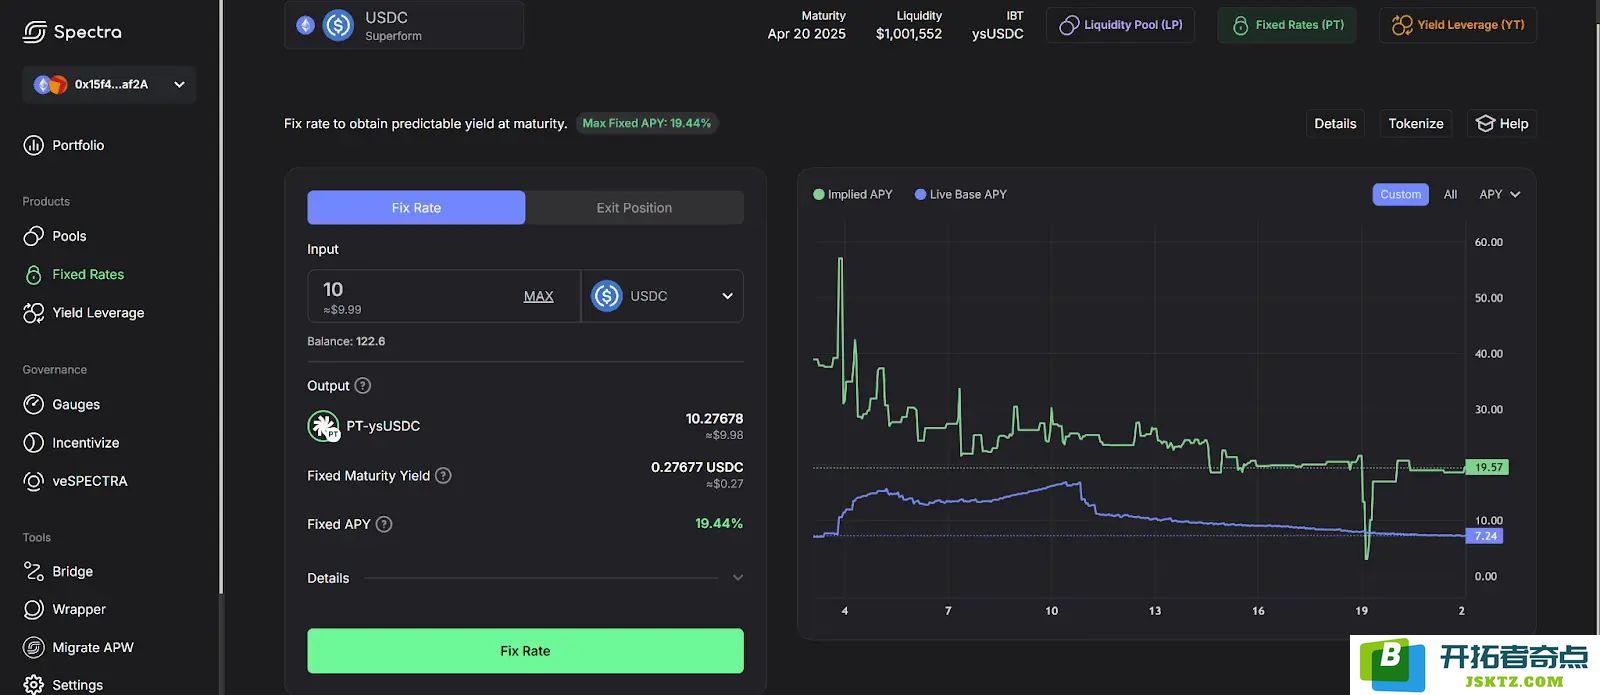This screenshot has height=695, width=1600.
Task: Click the Ethereum network icon in header
Action: pos(305,25)
